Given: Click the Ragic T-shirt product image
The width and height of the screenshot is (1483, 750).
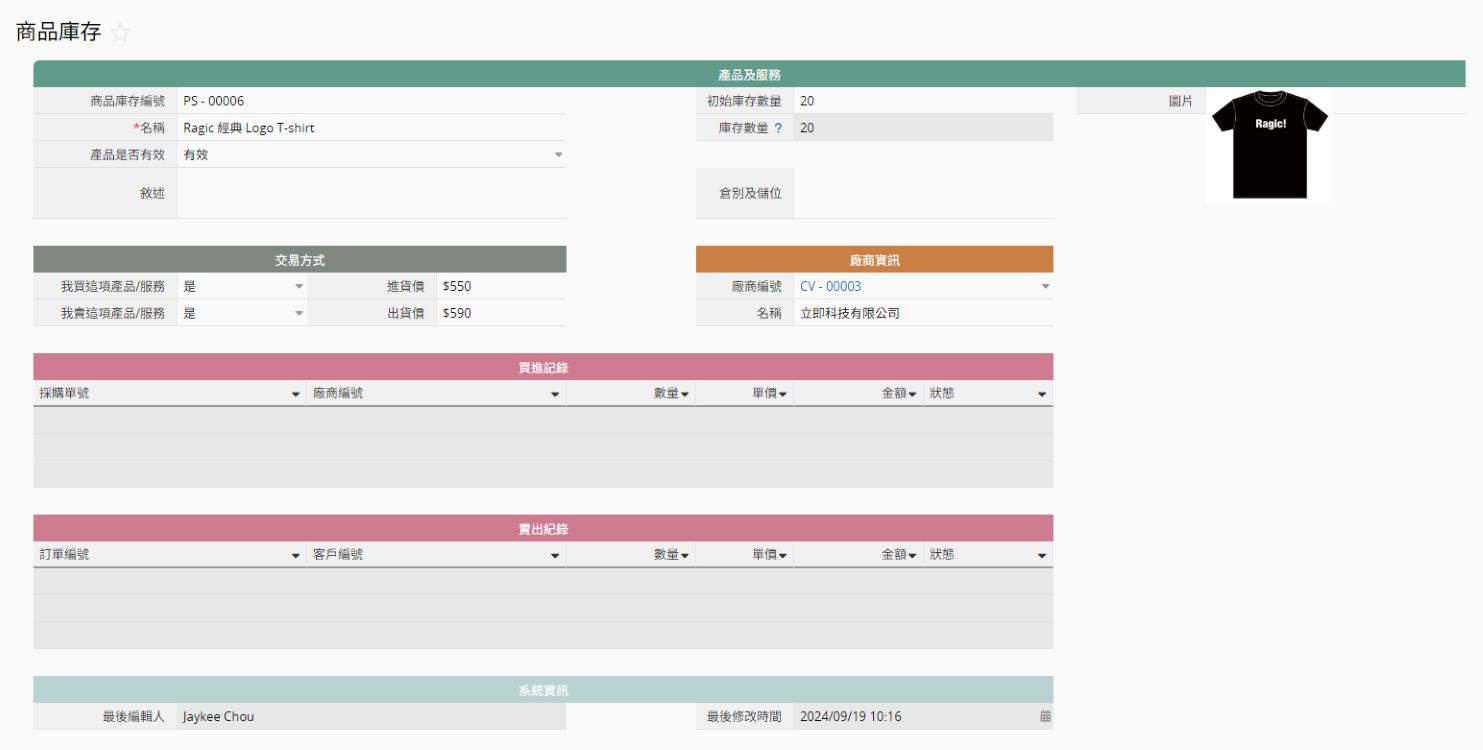Looking at the screenshot, I should [x=1268, y=144].
